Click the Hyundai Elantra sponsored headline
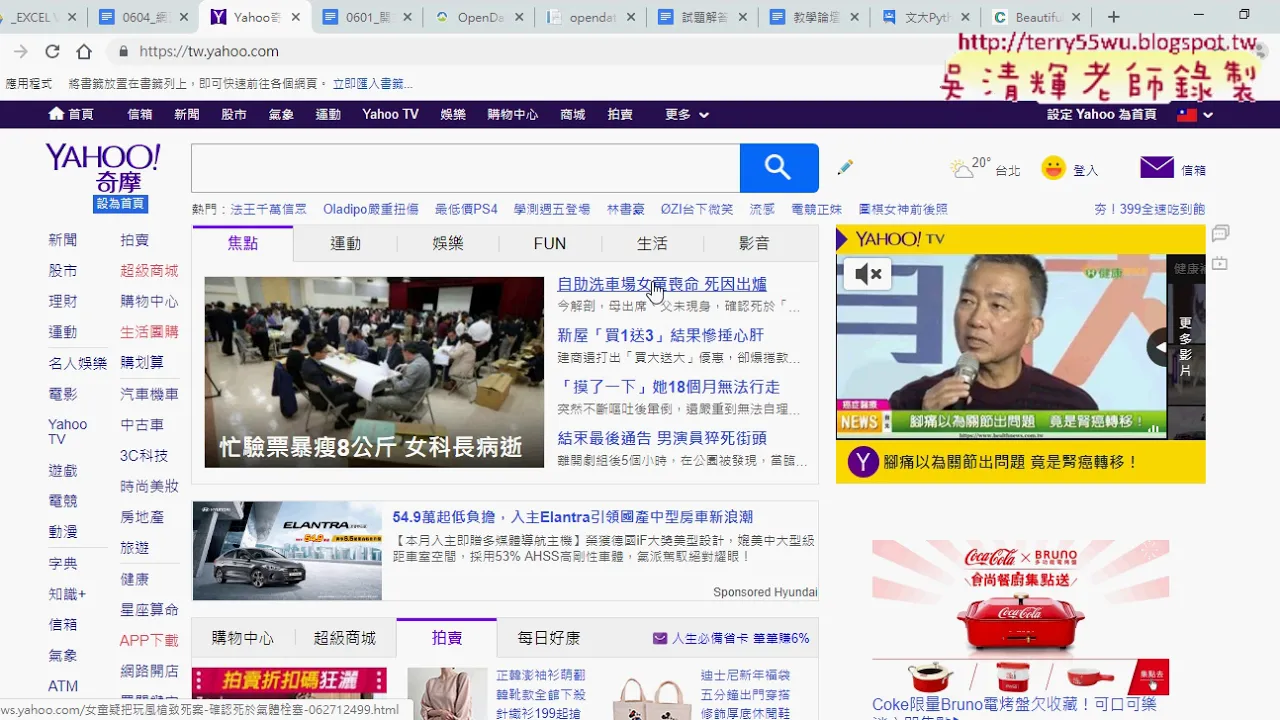1280x720 pixels. click(573, 517)
